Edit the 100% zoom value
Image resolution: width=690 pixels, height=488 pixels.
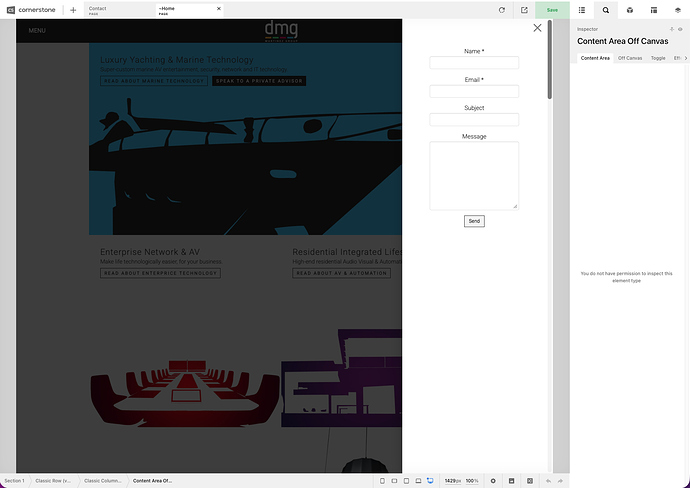point(472,481)
